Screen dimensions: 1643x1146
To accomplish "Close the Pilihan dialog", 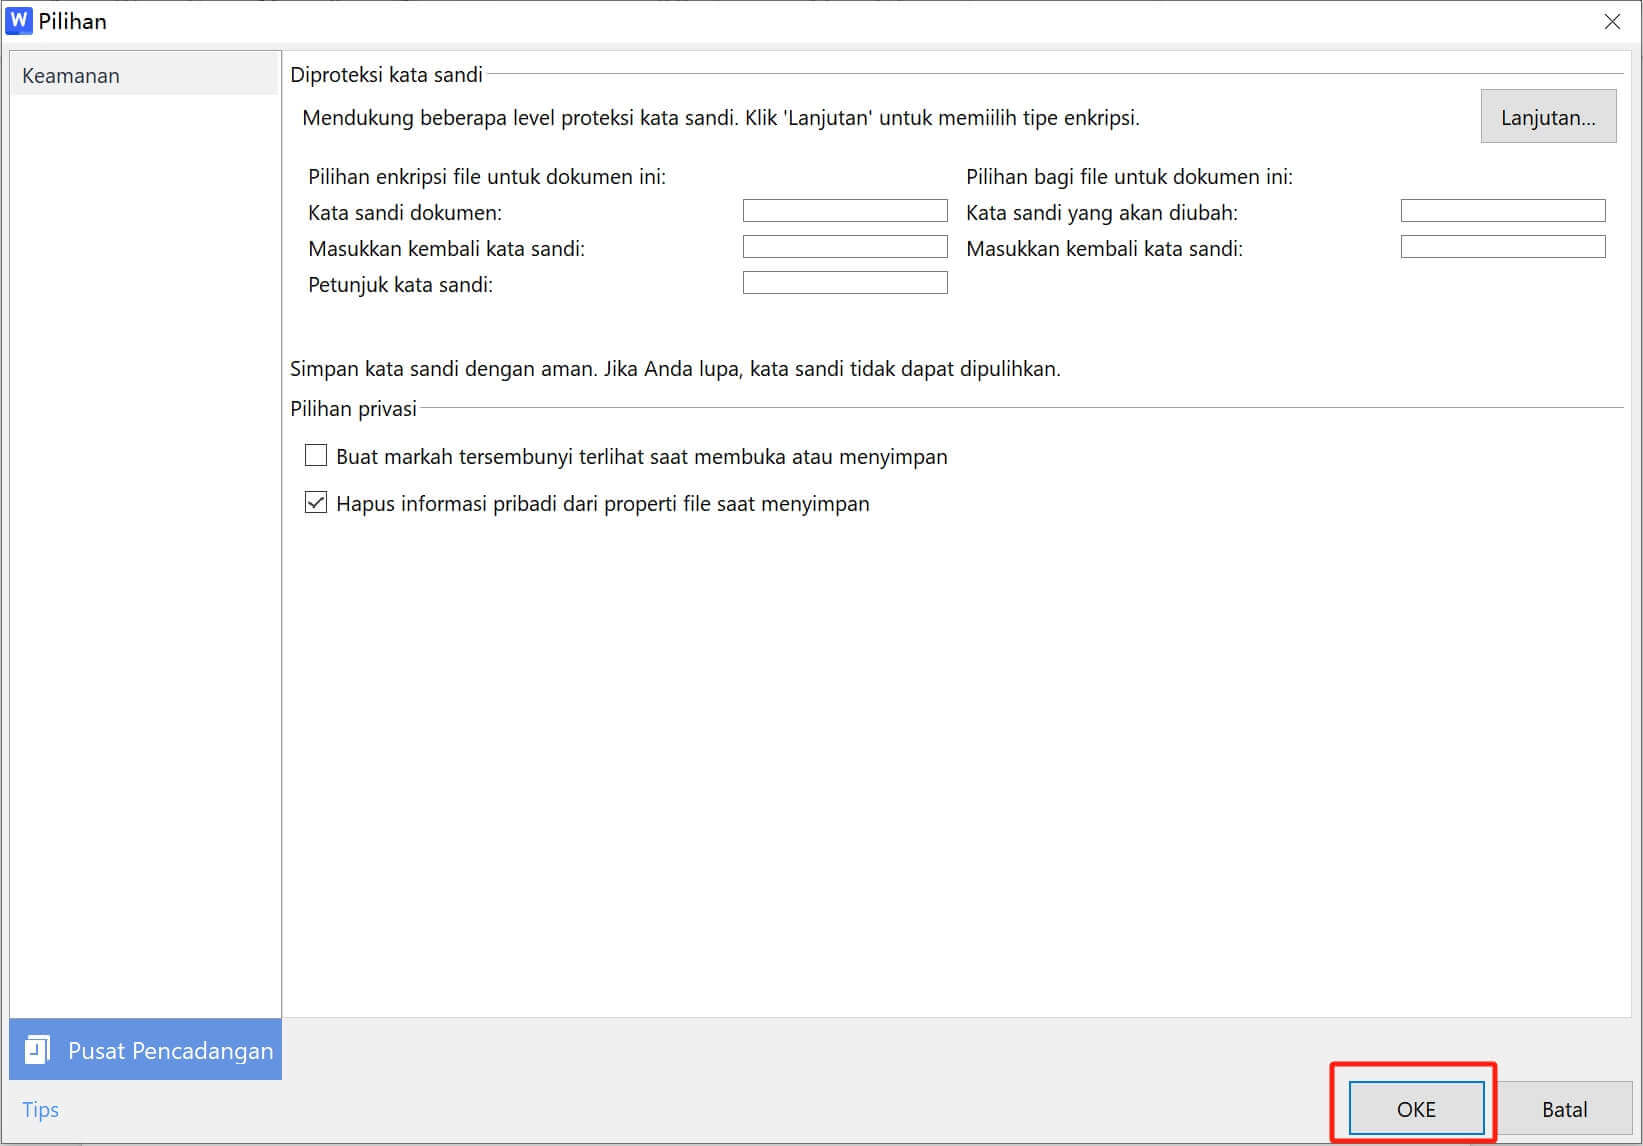I will 1612,21.
